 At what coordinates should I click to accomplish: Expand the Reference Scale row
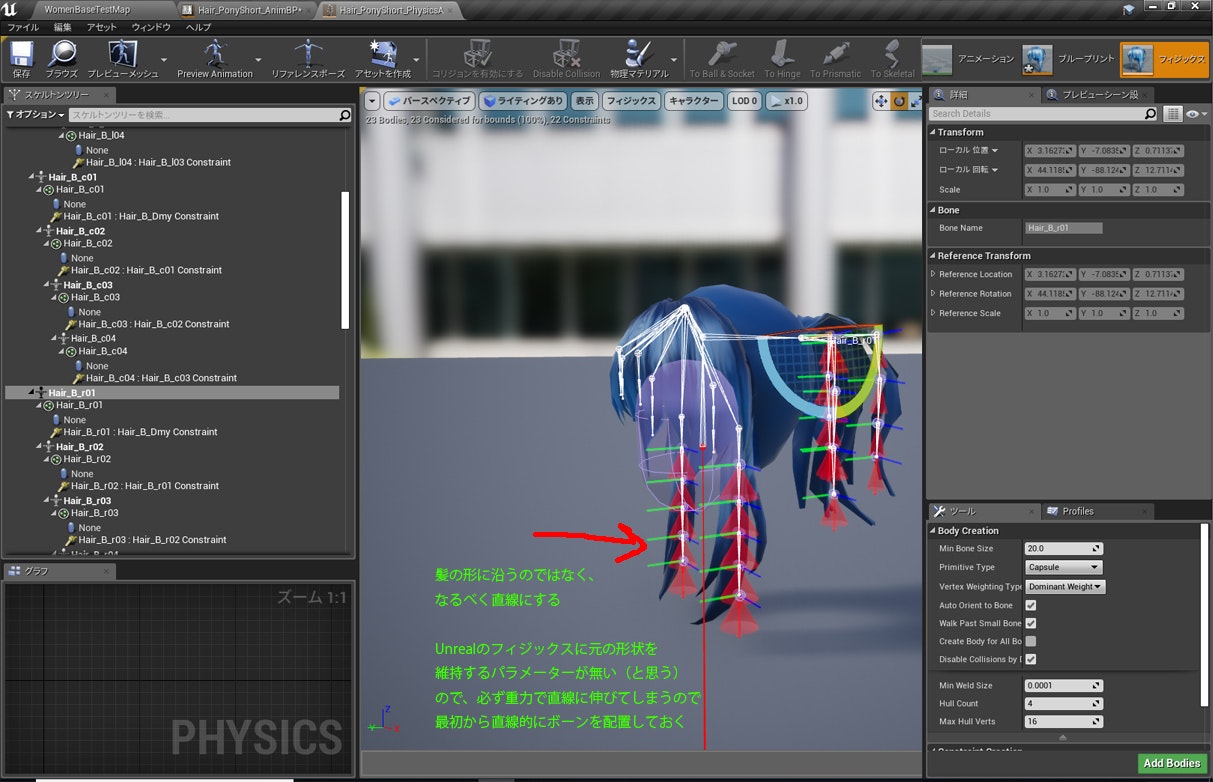coord(933,313)
